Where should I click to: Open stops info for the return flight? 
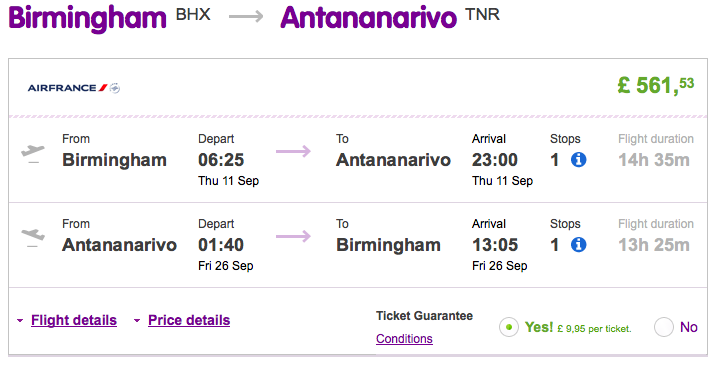coord(578,245)
